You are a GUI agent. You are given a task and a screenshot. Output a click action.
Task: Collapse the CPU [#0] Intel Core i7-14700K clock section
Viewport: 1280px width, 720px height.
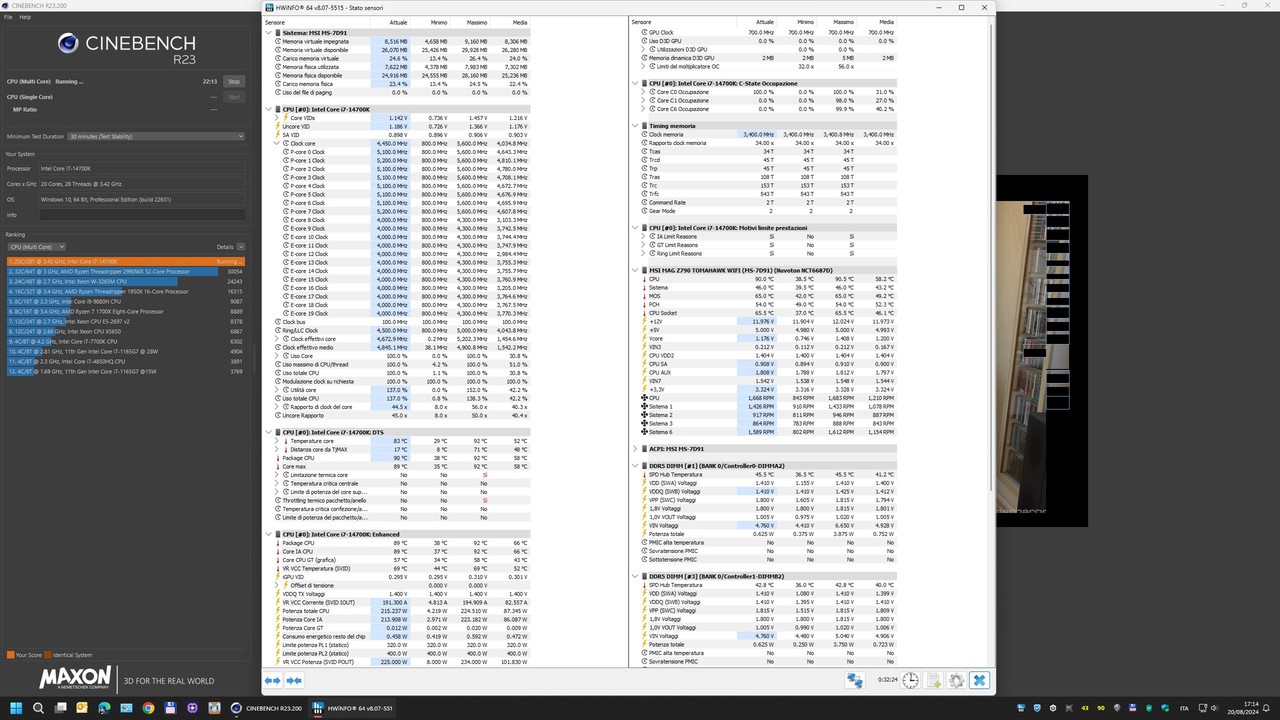(269, 109)
